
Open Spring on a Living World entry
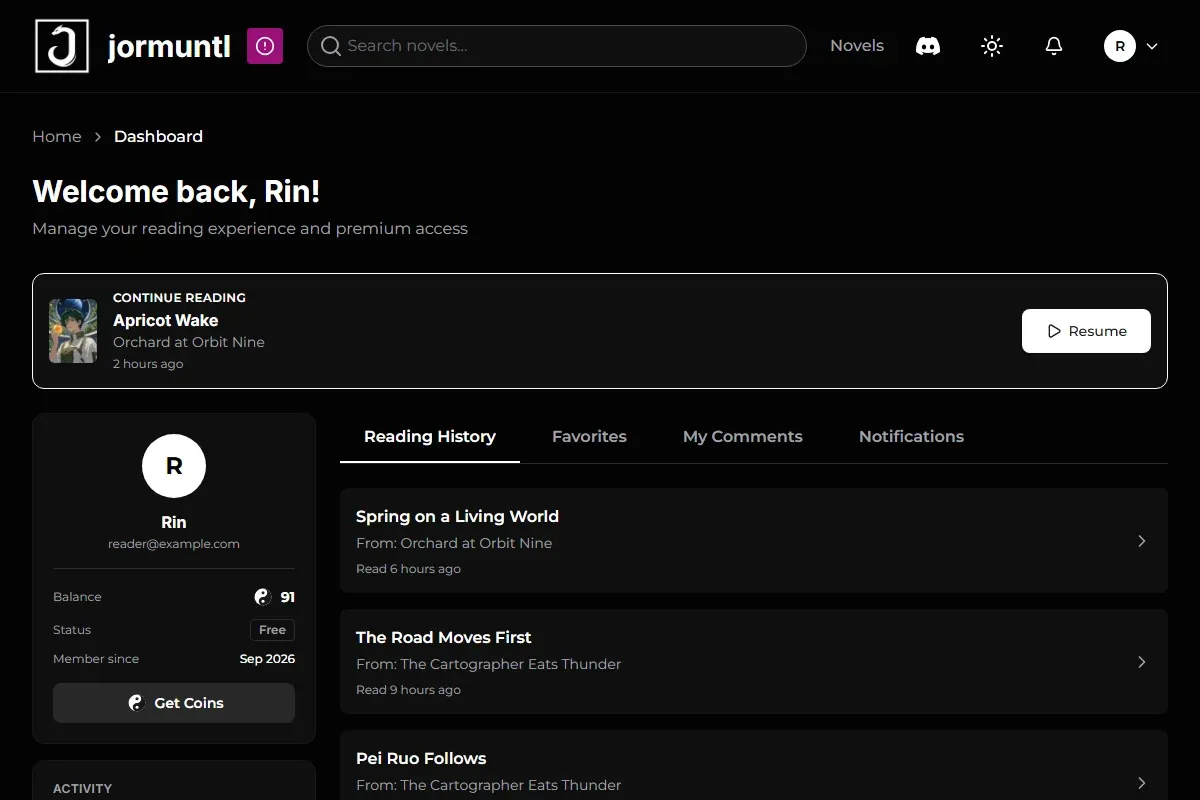point(754,541)
